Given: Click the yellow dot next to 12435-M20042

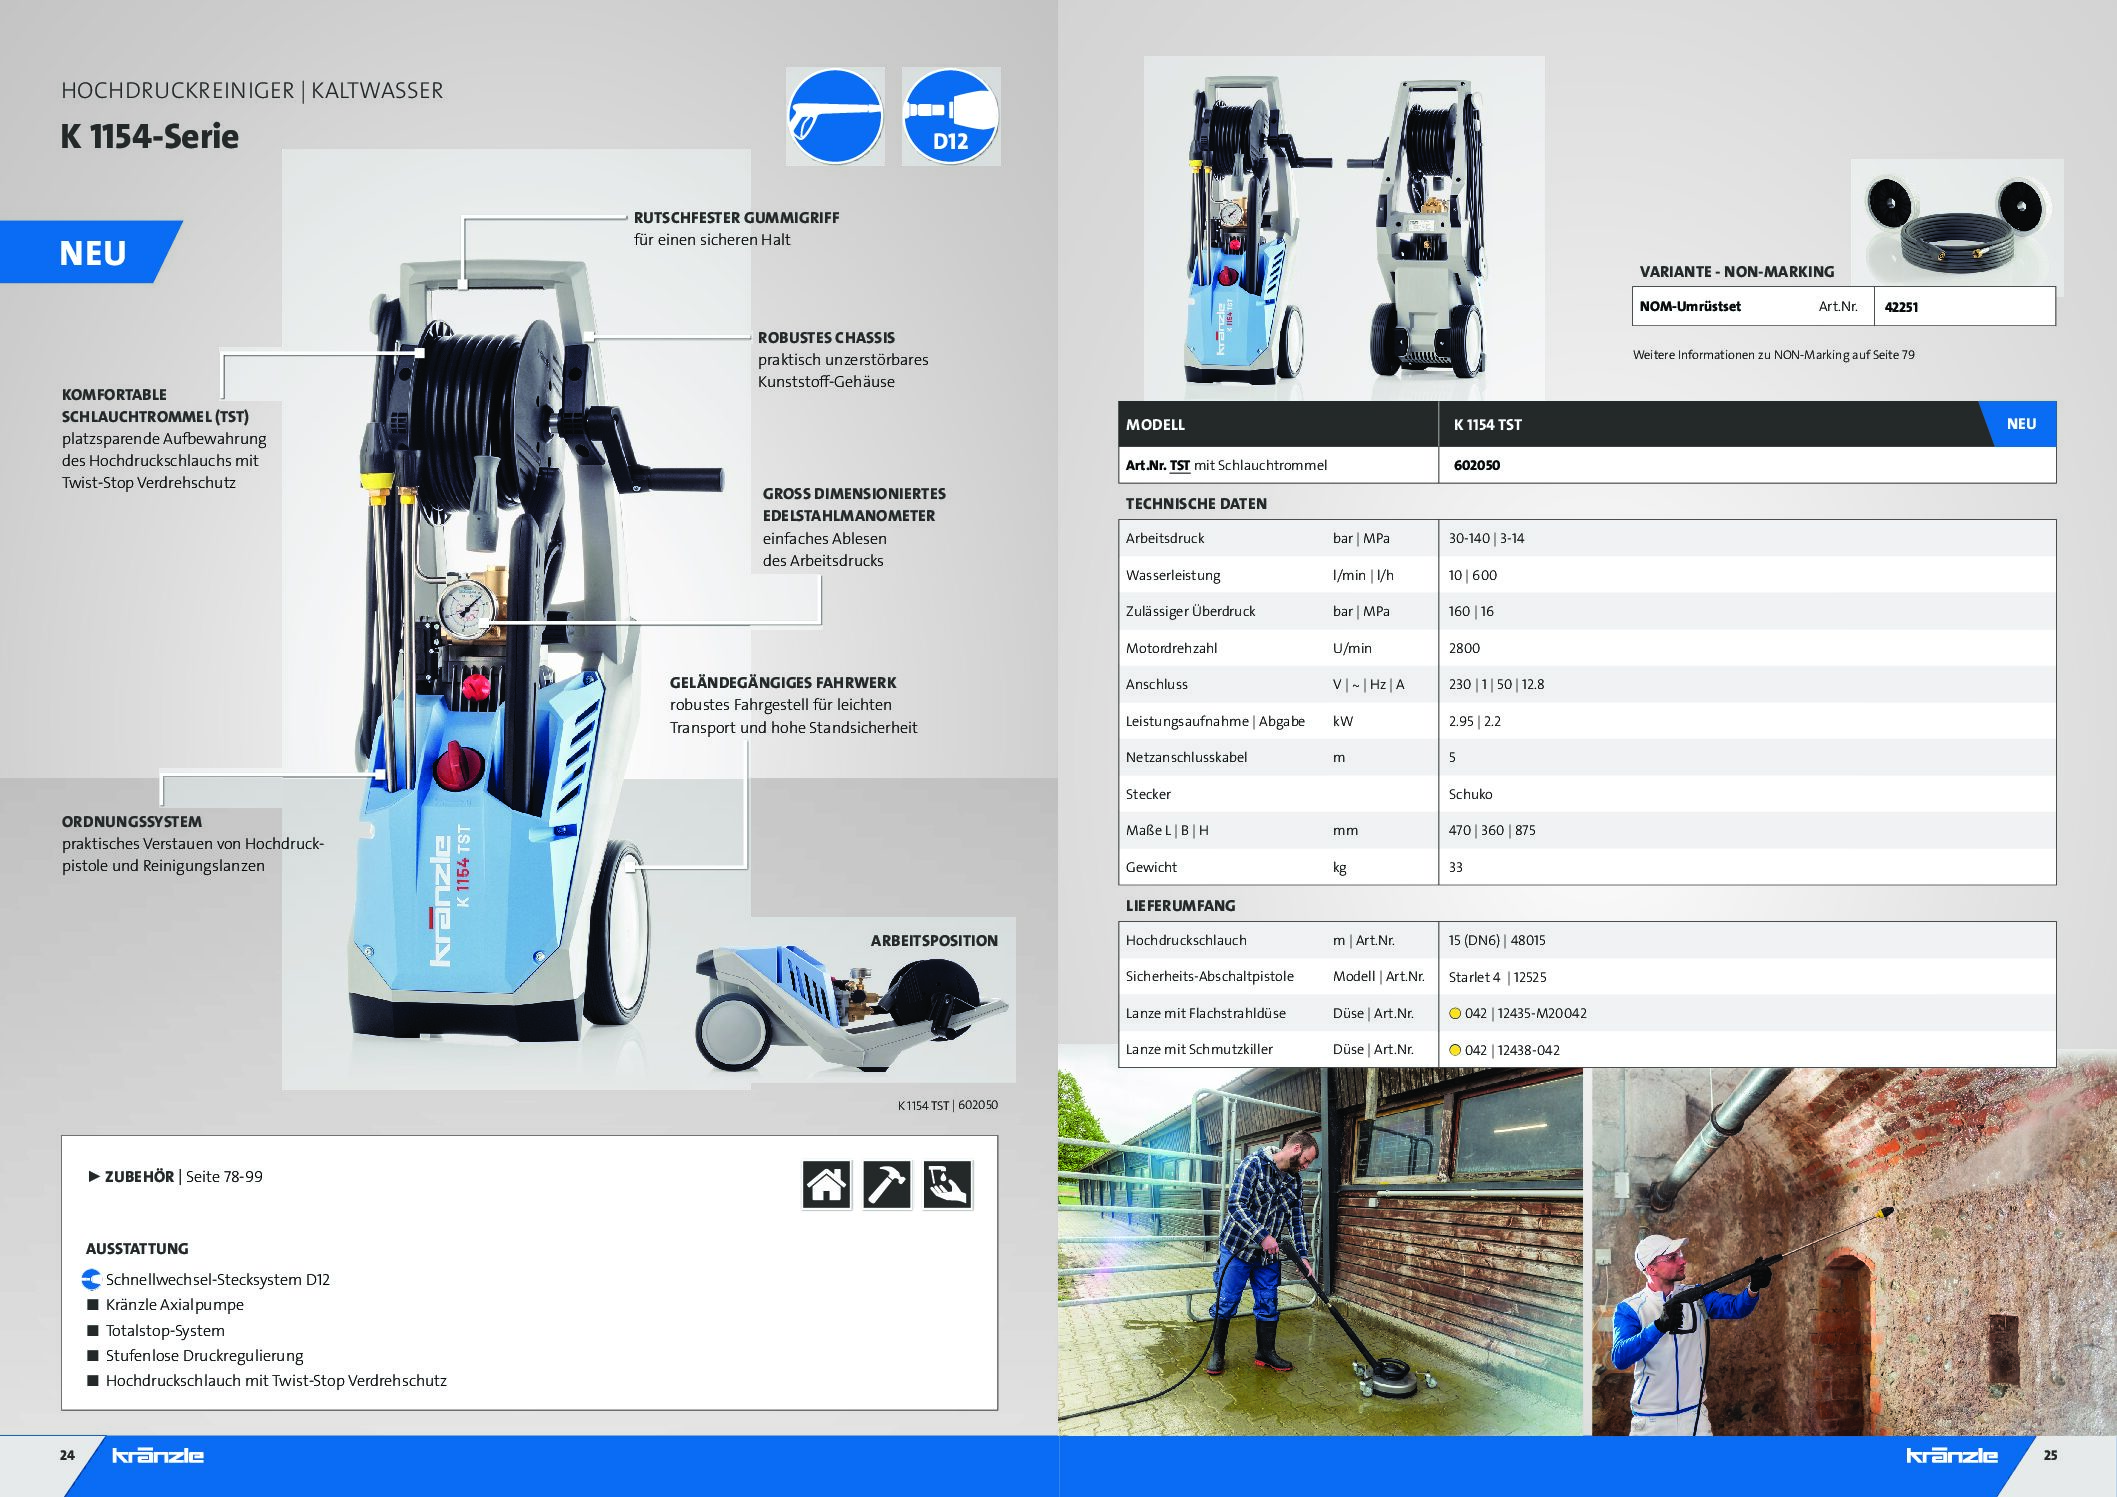Looking at the screenshot, I should [x=1455, y=1013].
